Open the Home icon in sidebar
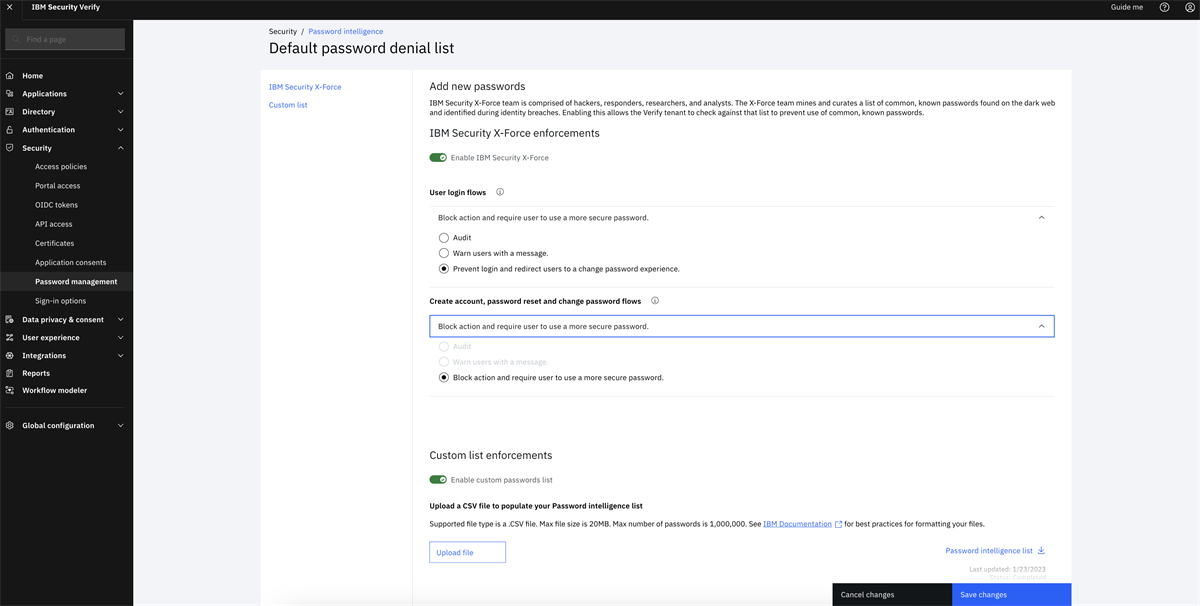Image resolution: width=1200 pixels, height=606 pixels. [9, 75]
